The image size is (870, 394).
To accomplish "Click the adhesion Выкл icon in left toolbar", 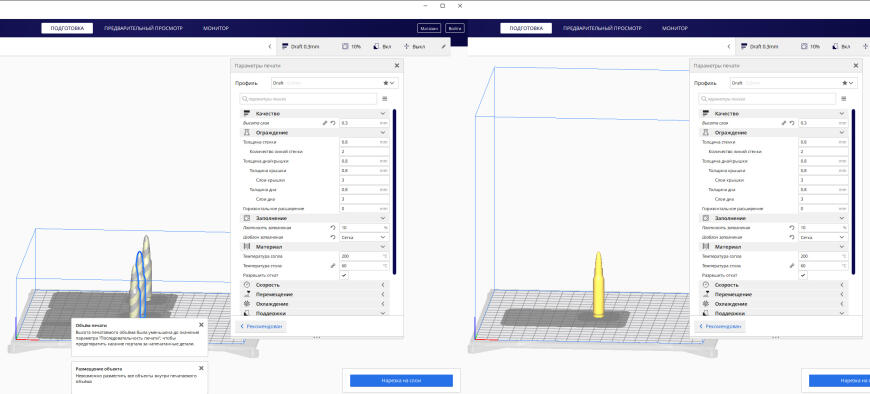I will 407,47.
